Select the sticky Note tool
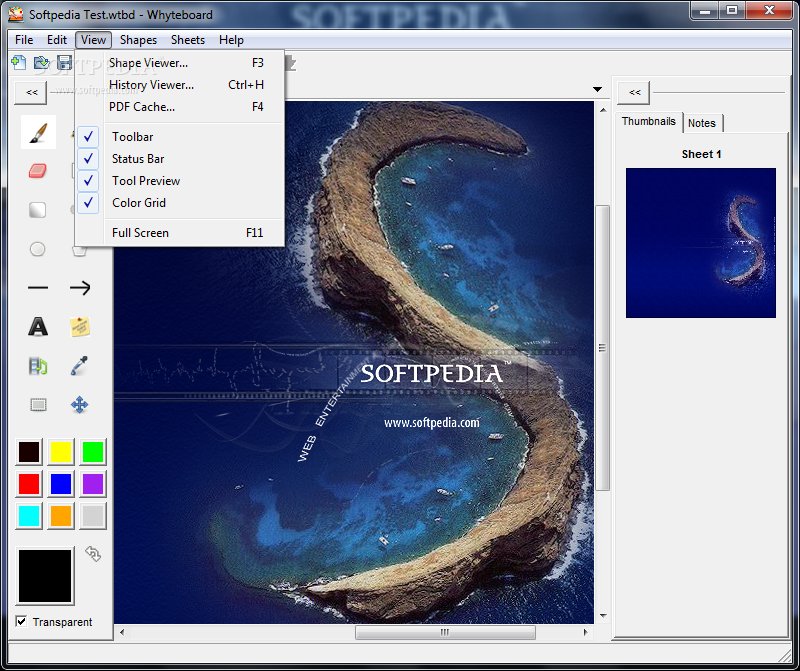The height and width of the screenshot is (671, 800). pyautogui.click(x=80, y=327)
